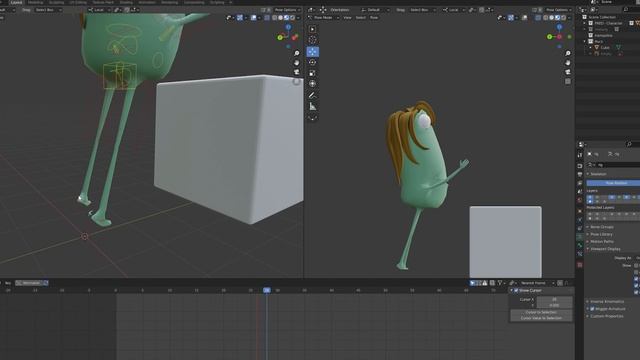640x360 pixels.
Task: Toggle the first armature layer button
Action: tap(590, 197)
